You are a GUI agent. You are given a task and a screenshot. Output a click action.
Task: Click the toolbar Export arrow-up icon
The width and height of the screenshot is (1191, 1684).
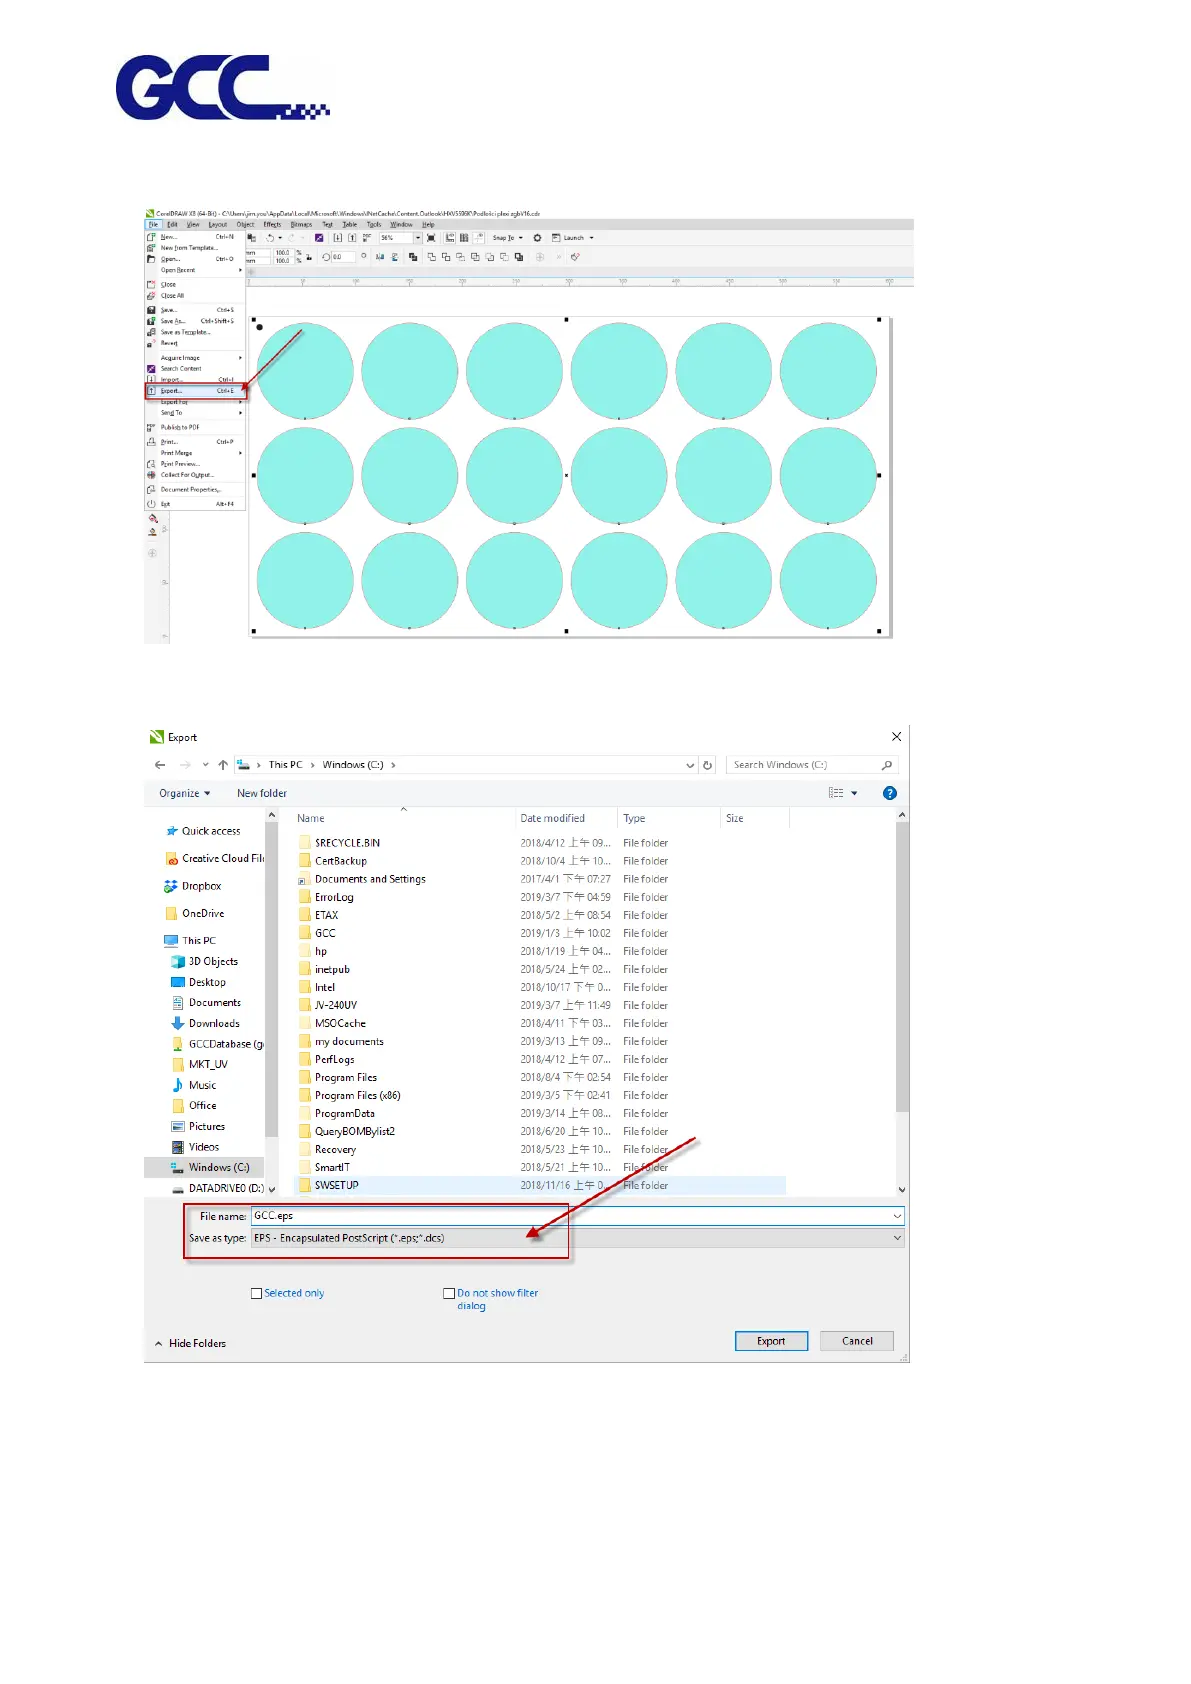pos(352,238)
